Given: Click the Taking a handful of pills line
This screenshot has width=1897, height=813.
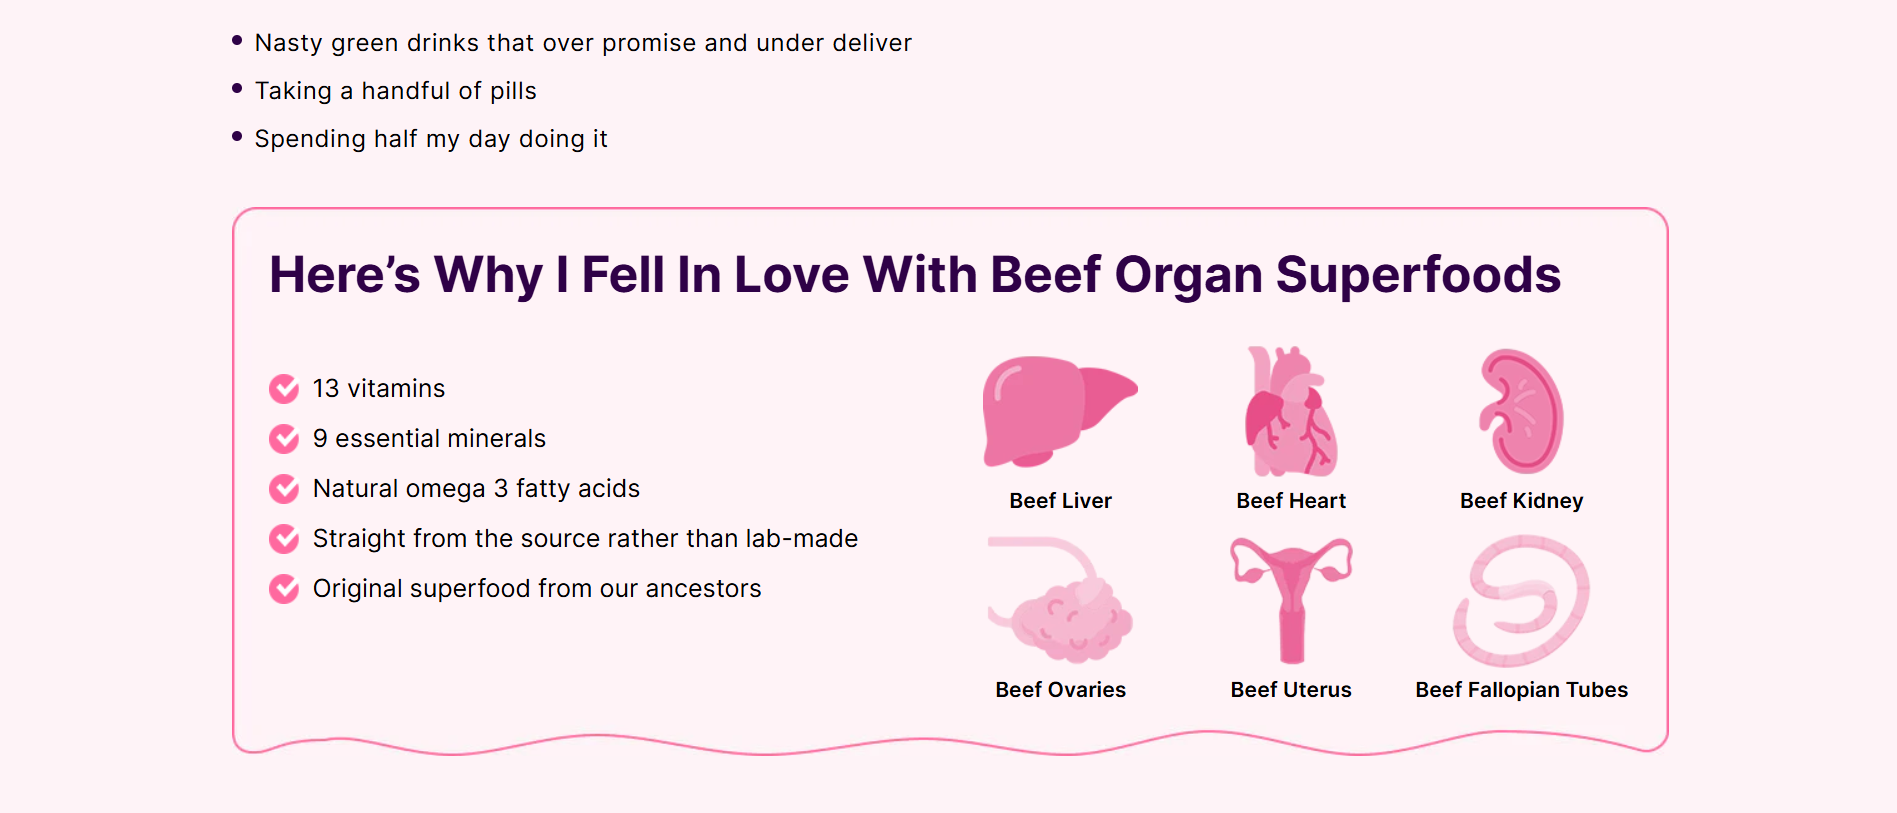Looking at the screenshot, I should [x=396, y=91].
